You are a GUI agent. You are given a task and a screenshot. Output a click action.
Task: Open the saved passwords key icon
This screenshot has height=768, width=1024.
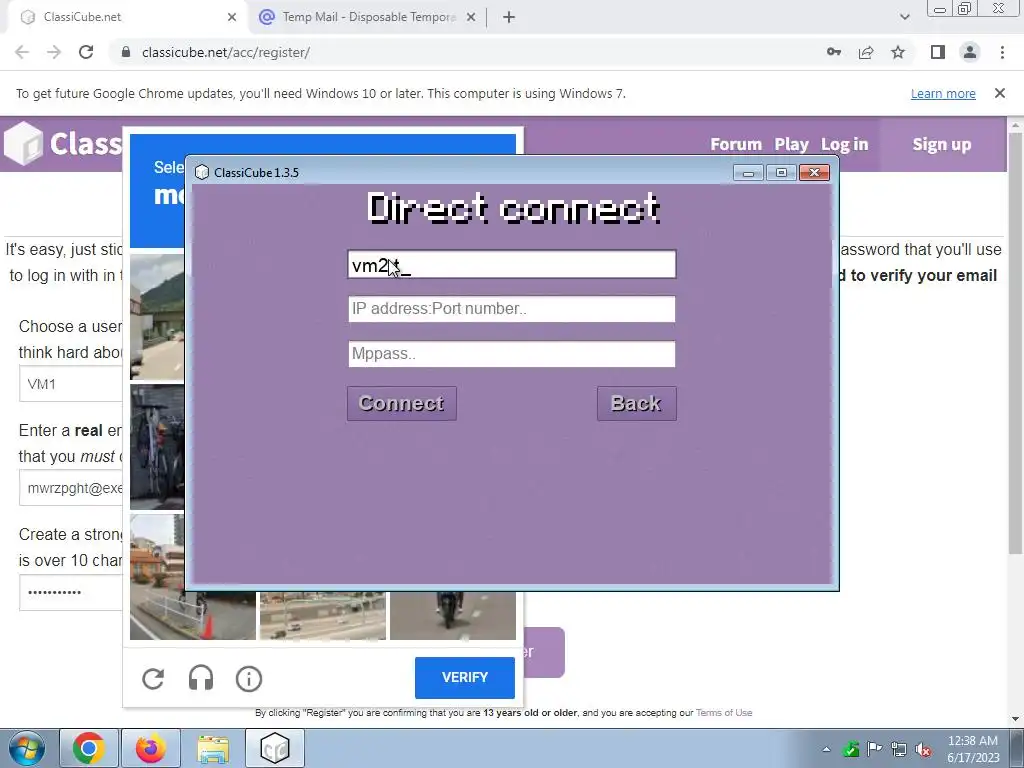click(x=833, y=52)
